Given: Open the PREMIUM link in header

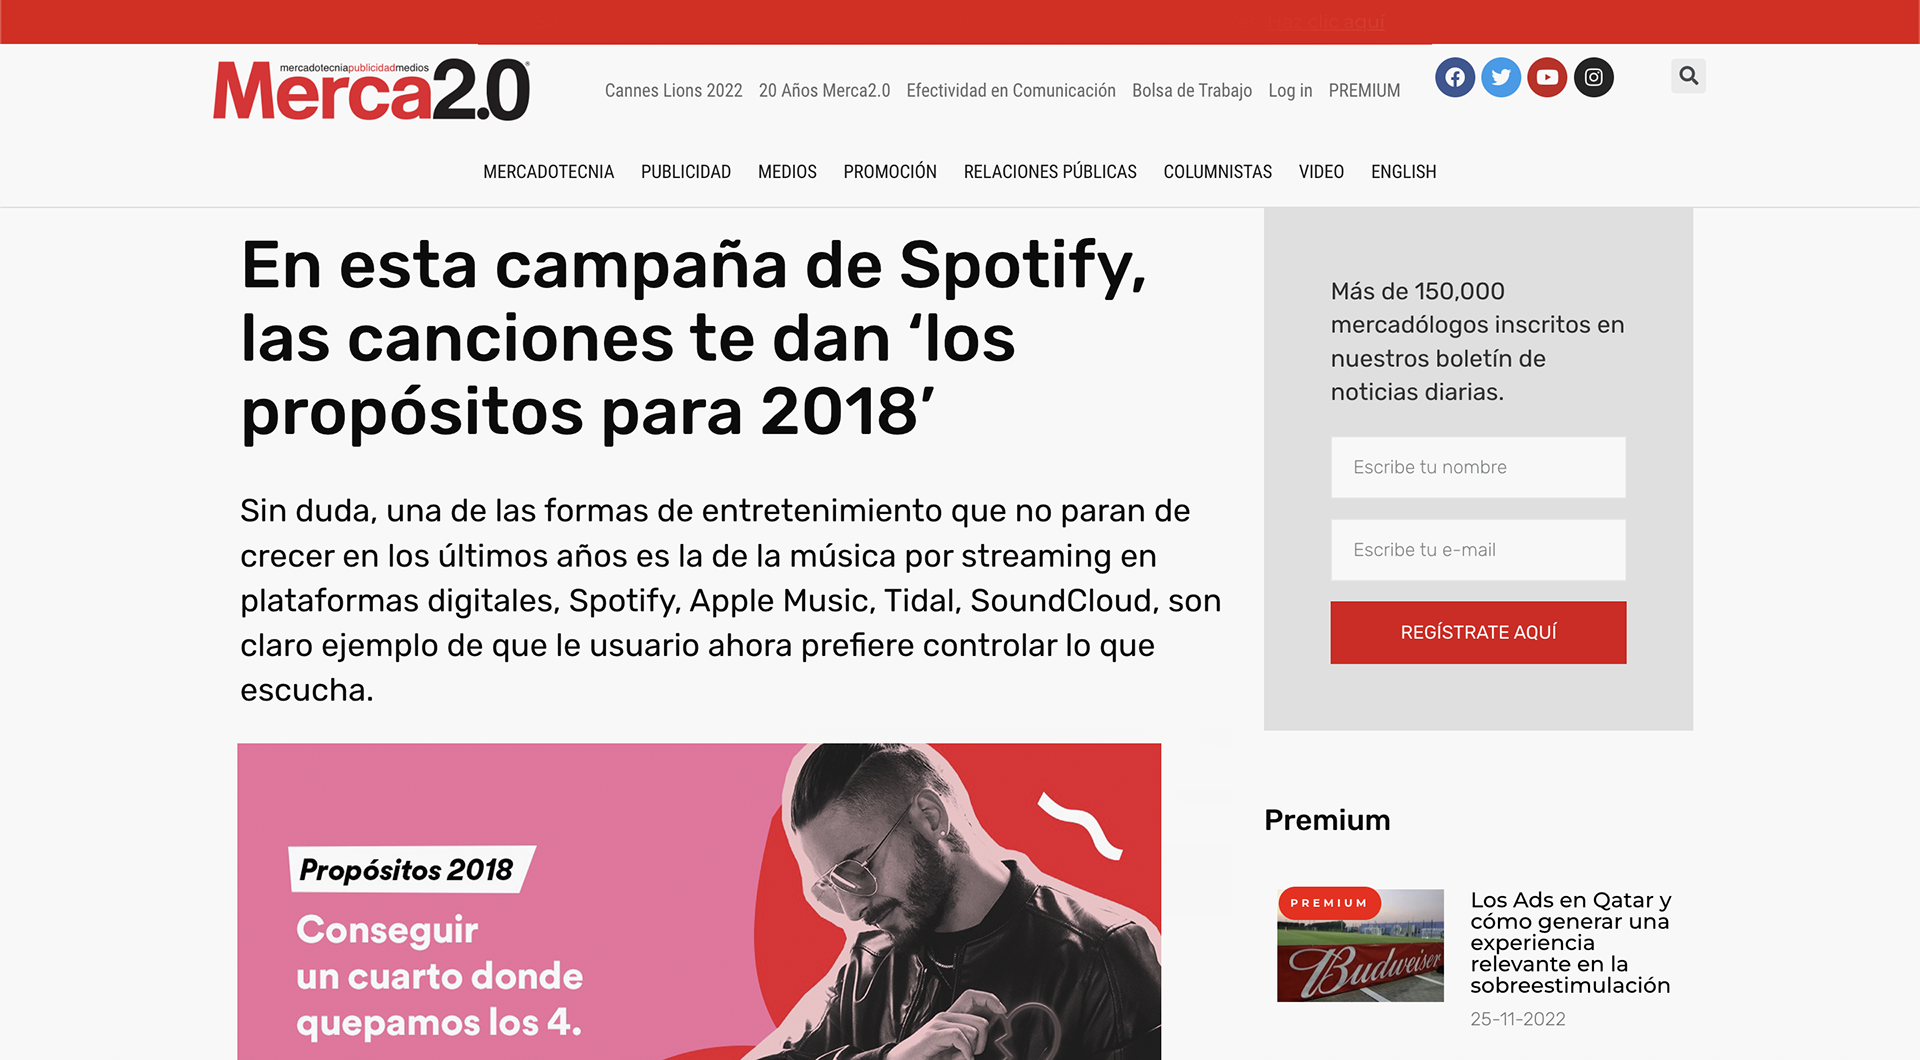Looking at the screenshot, I should point(1364,91).
